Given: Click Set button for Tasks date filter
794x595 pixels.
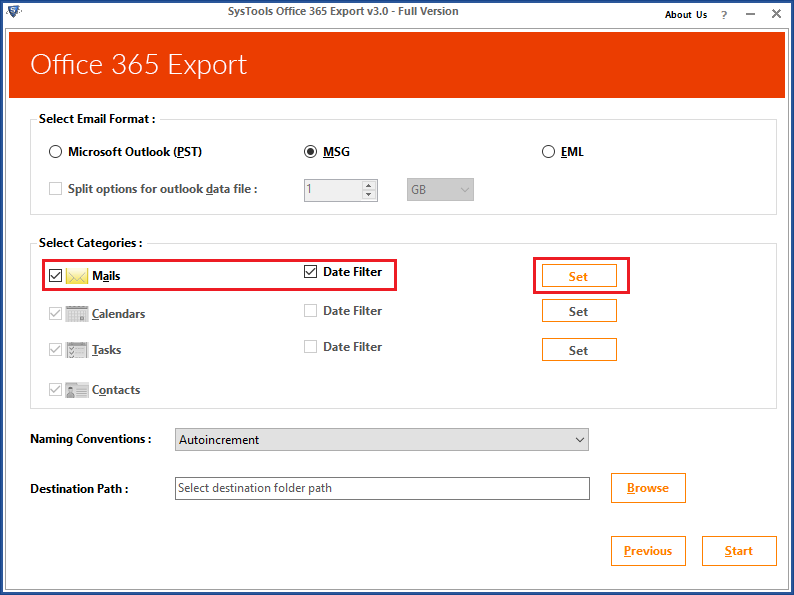Looking at the screenshot, I should (579, 350).
